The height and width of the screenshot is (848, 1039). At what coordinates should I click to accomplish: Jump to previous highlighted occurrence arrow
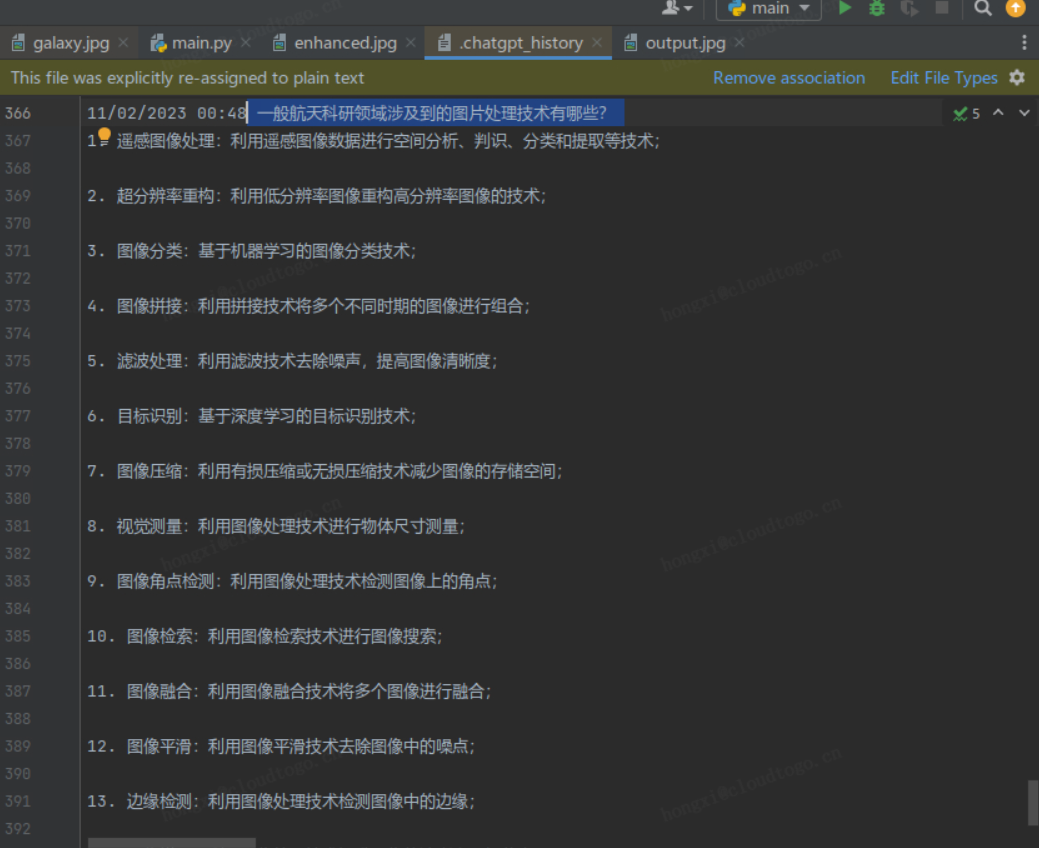(998, 113)
